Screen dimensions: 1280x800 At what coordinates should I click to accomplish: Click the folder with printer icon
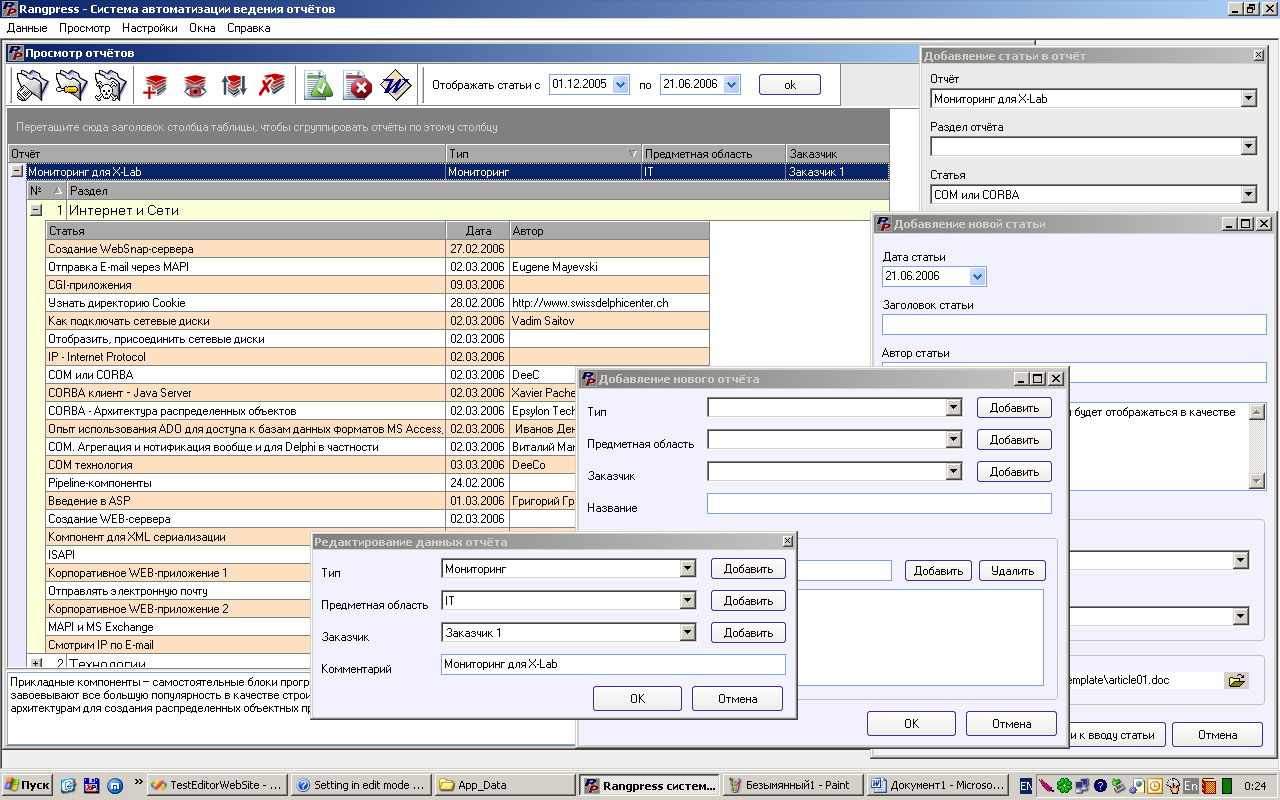pyautogui.click(x=33, y=86)
